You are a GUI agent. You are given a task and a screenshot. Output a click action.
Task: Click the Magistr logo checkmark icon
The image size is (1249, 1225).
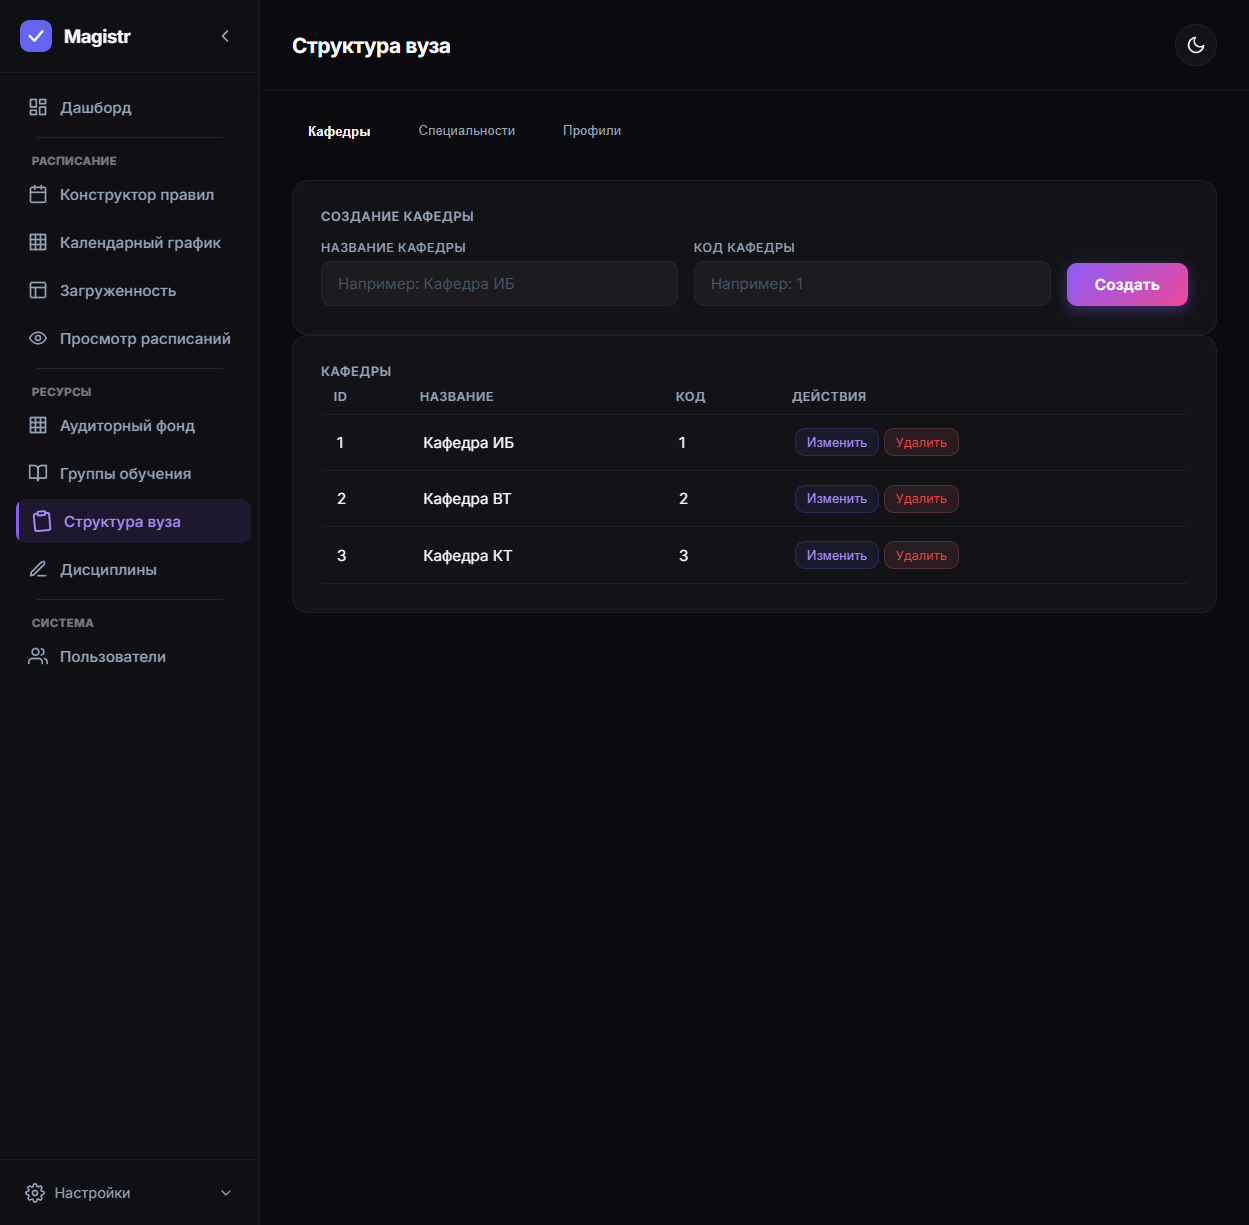[x=36, y=36]
